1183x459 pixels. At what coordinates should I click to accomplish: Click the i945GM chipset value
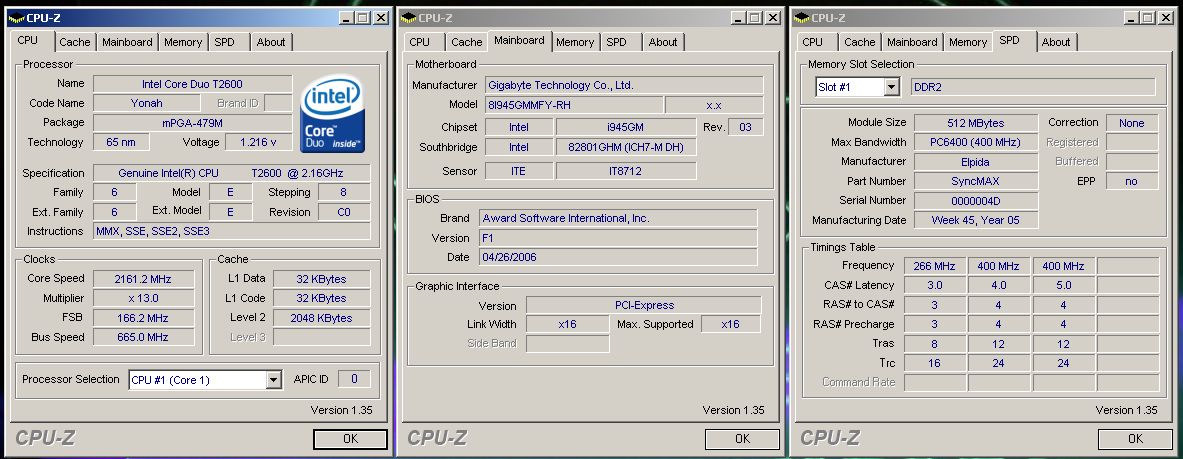625,127
